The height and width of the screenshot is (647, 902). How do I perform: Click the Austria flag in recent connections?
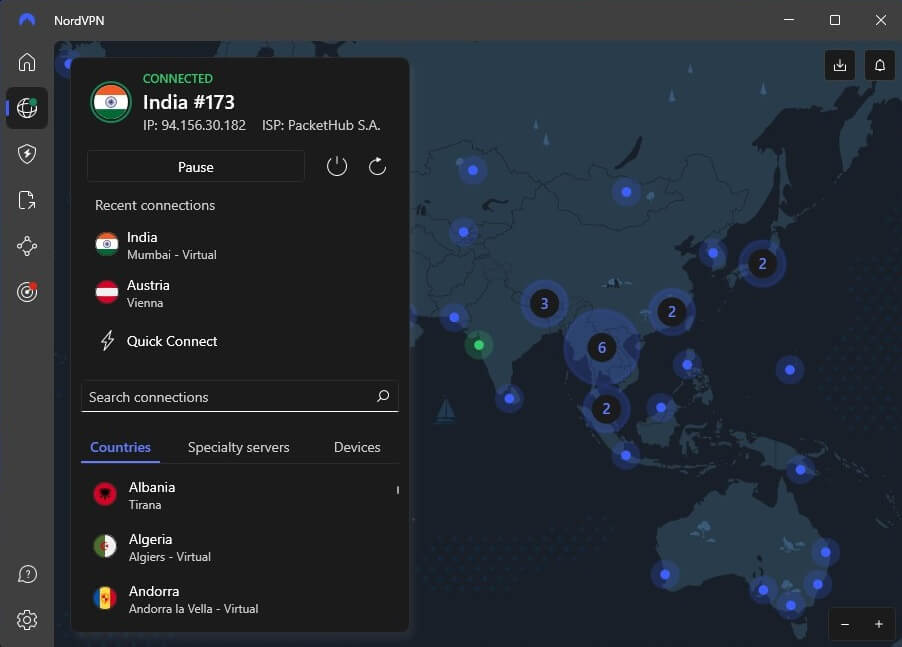[x=107, y=292]
